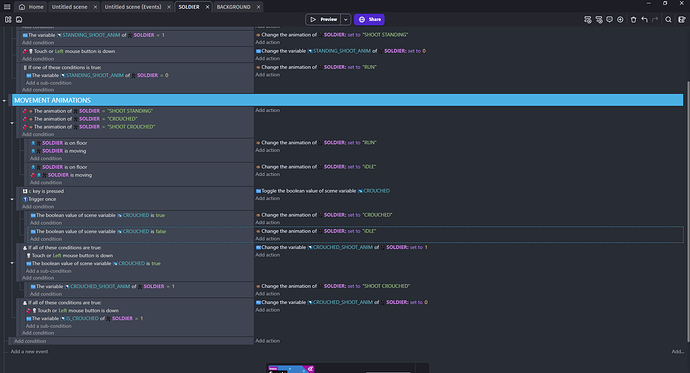
Task: Open the project manager panel icon
Action: pos(8,19)
